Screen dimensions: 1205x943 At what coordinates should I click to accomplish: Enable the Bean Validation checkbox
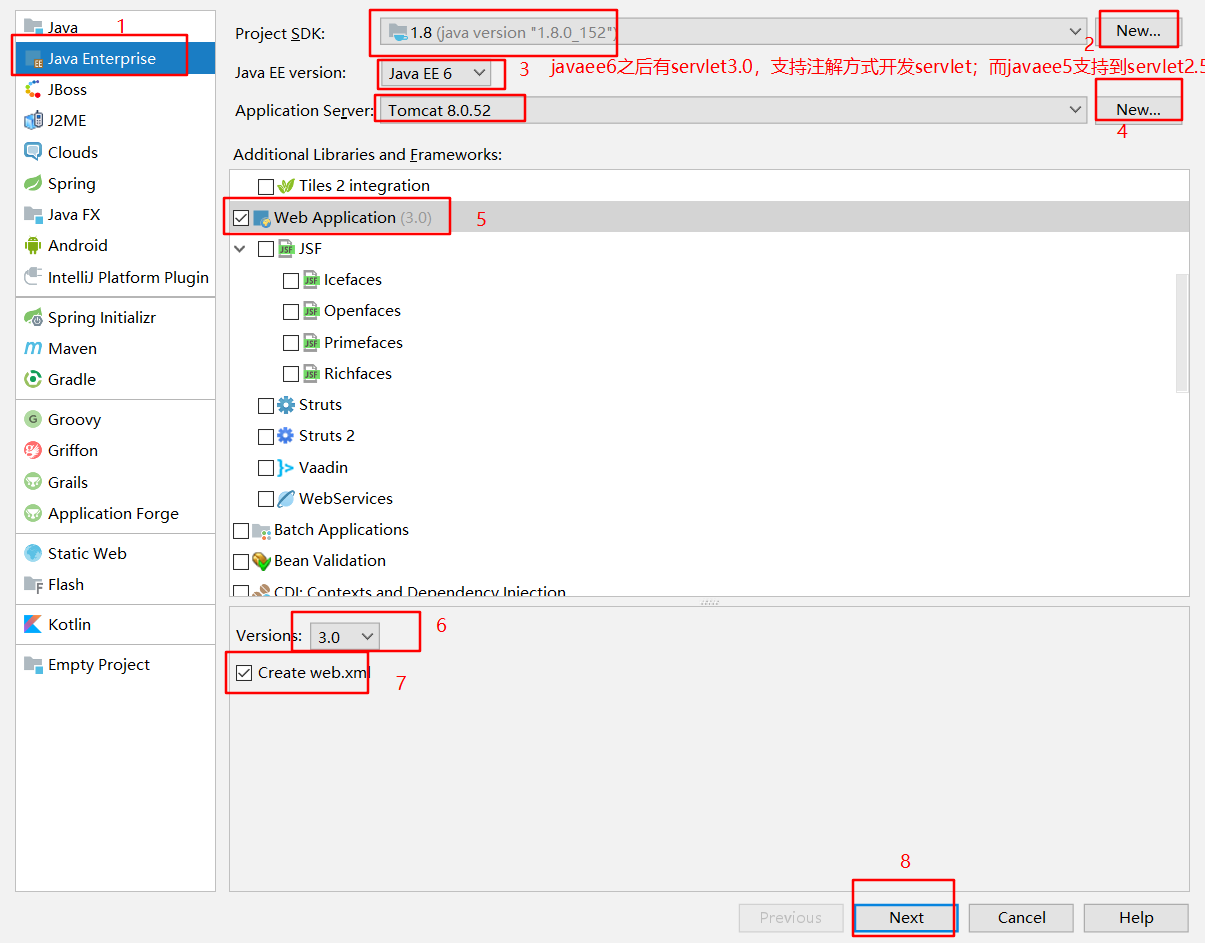tap(241, 562)
